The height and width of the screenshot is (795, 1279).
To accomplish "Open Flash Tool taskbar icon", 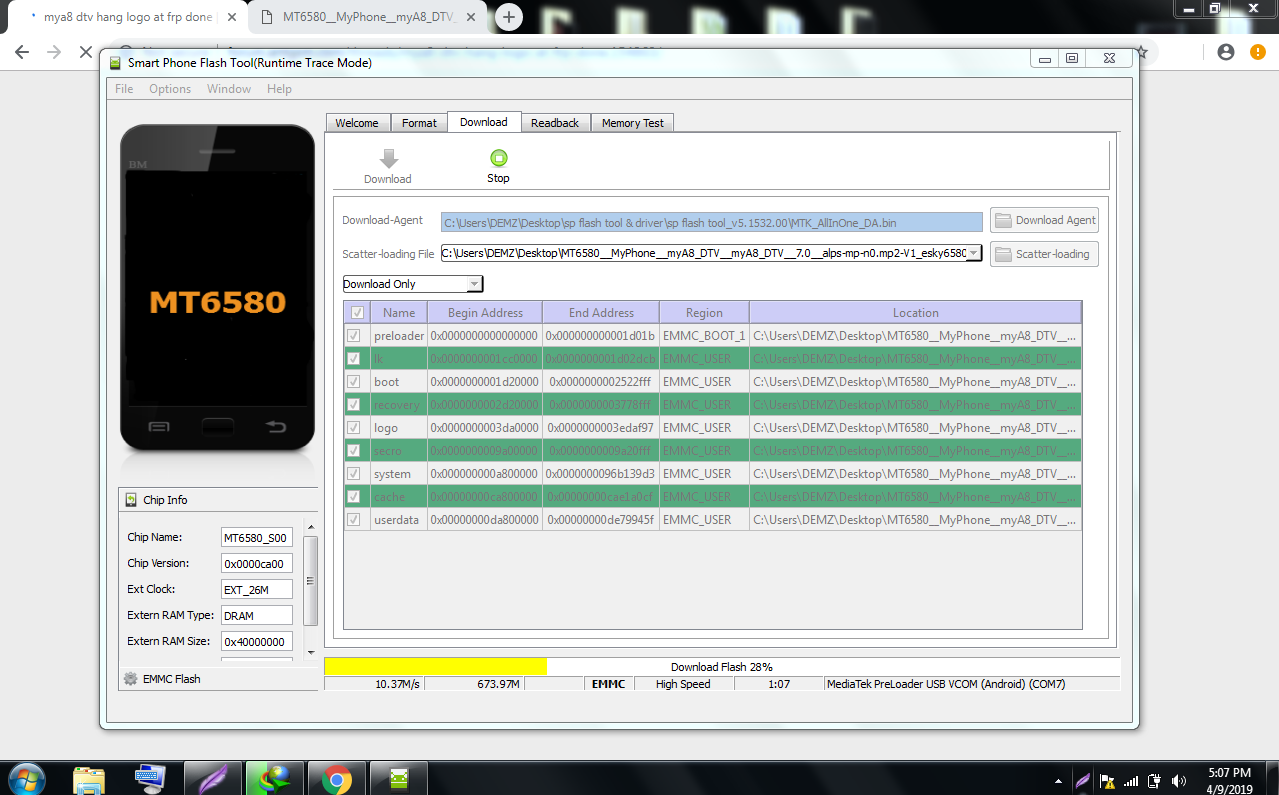I will [399, 778].
